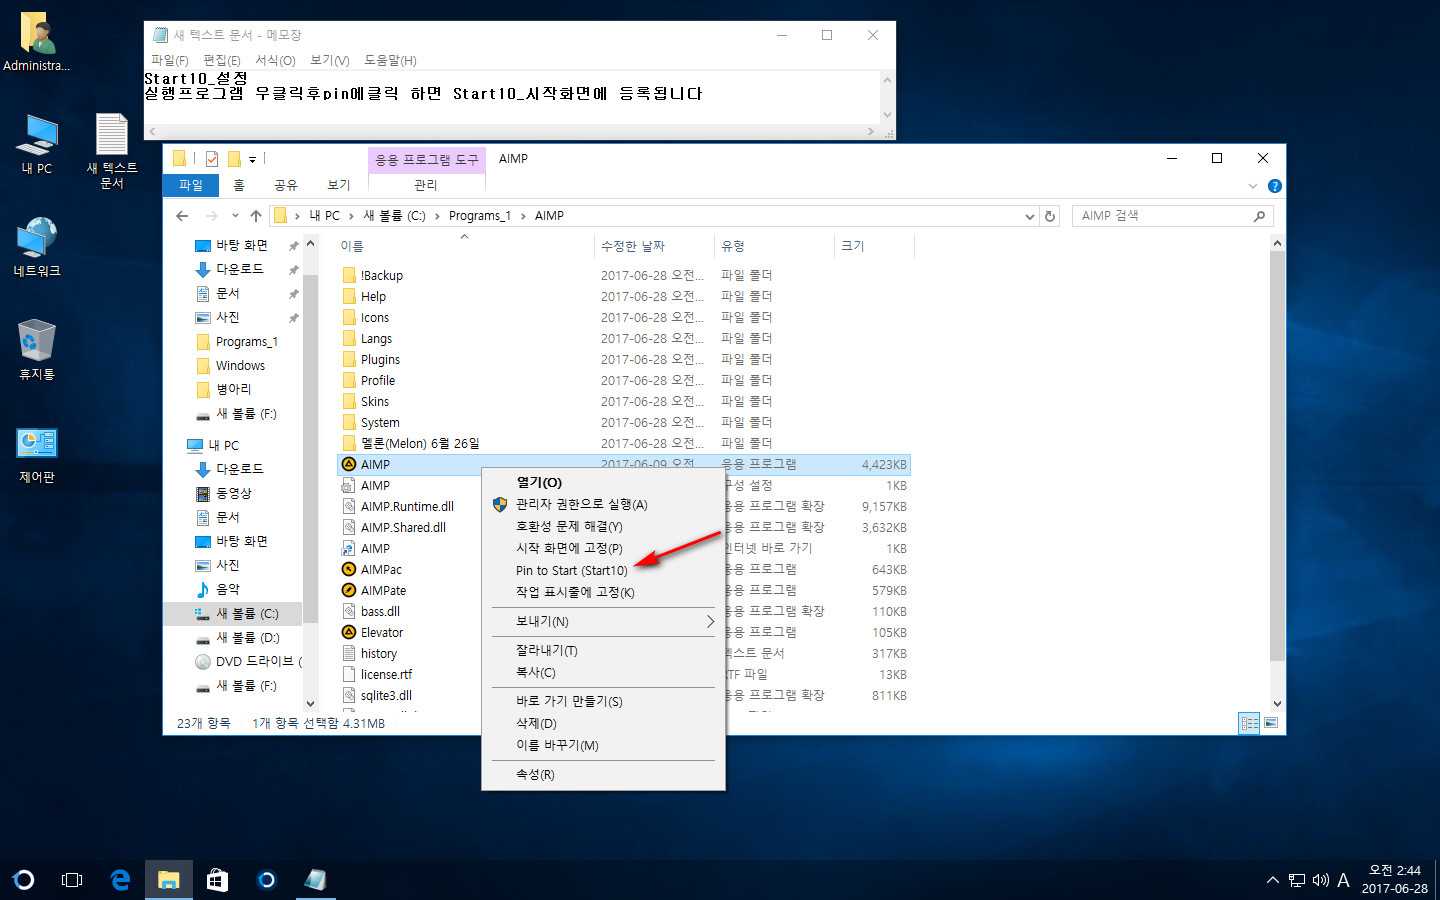Viewport: 1440px width, 900px height.
Task: Click the help icon in Explorer ribbon
Action: pos(1274,186)
